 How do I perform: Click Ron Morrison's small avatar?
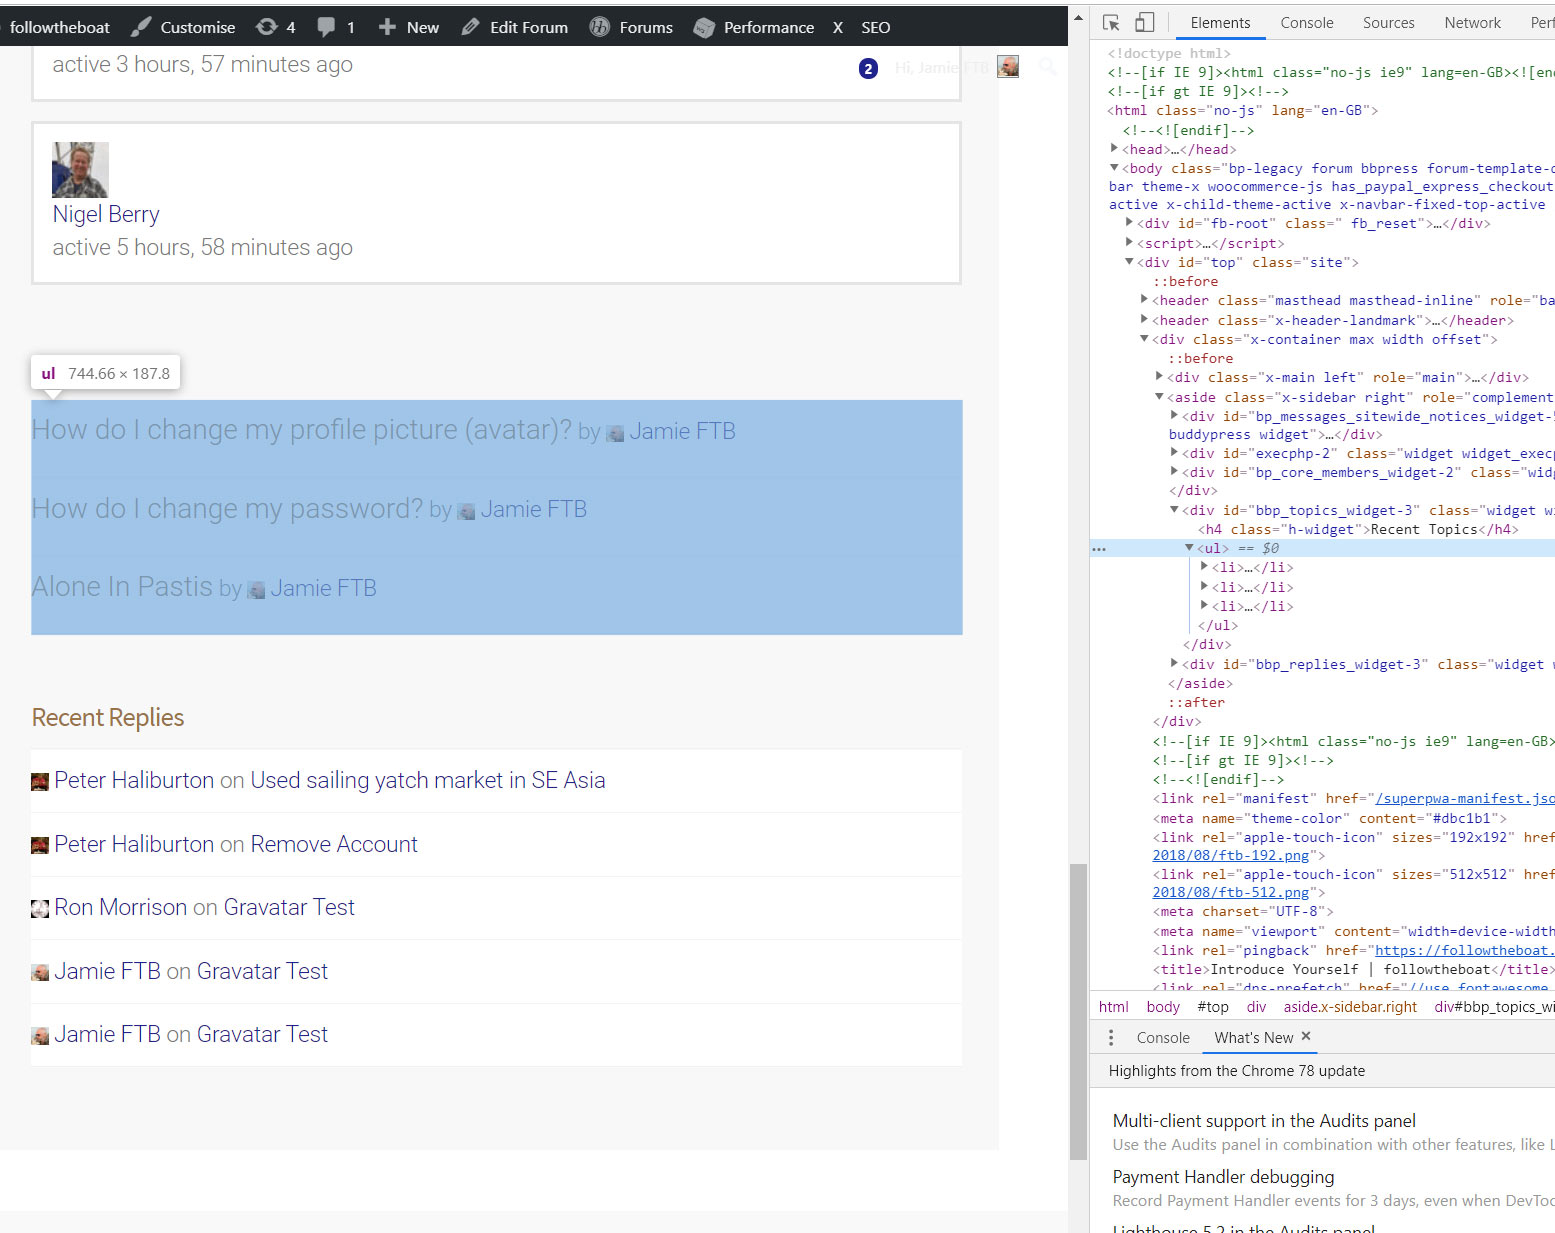click(x=40, y=909)
